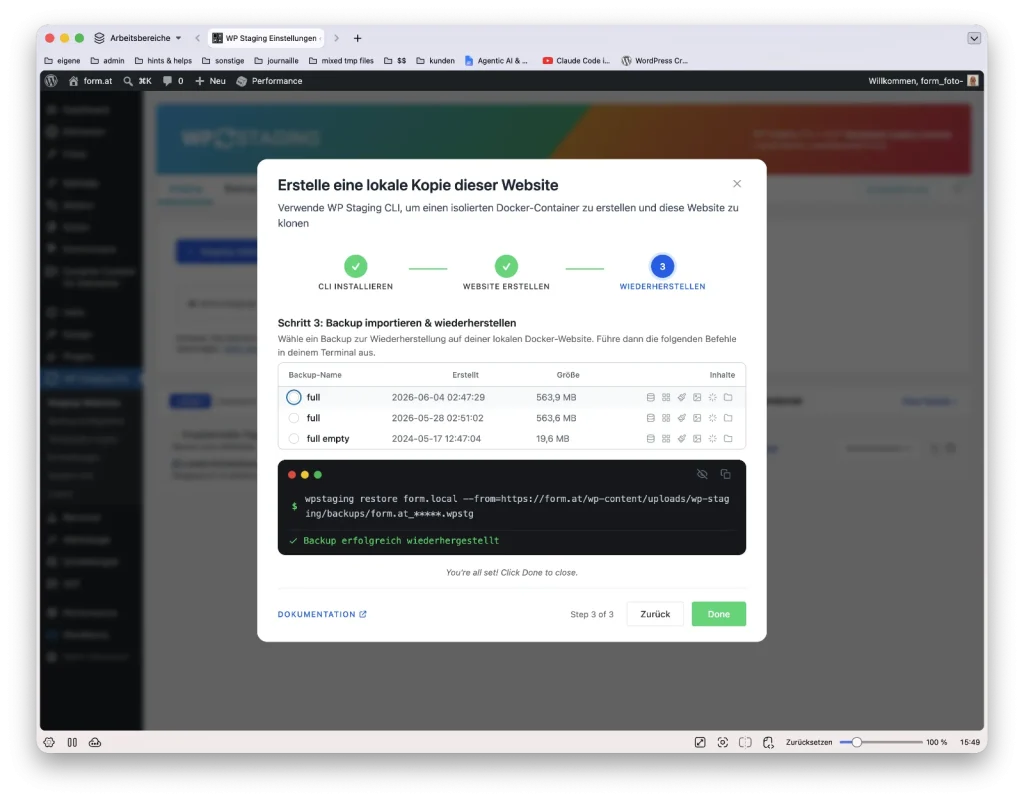Visit site form.at in admin bar
Image resolution: width=1024 pixels, height=801 pixels.
coord(90,81)
